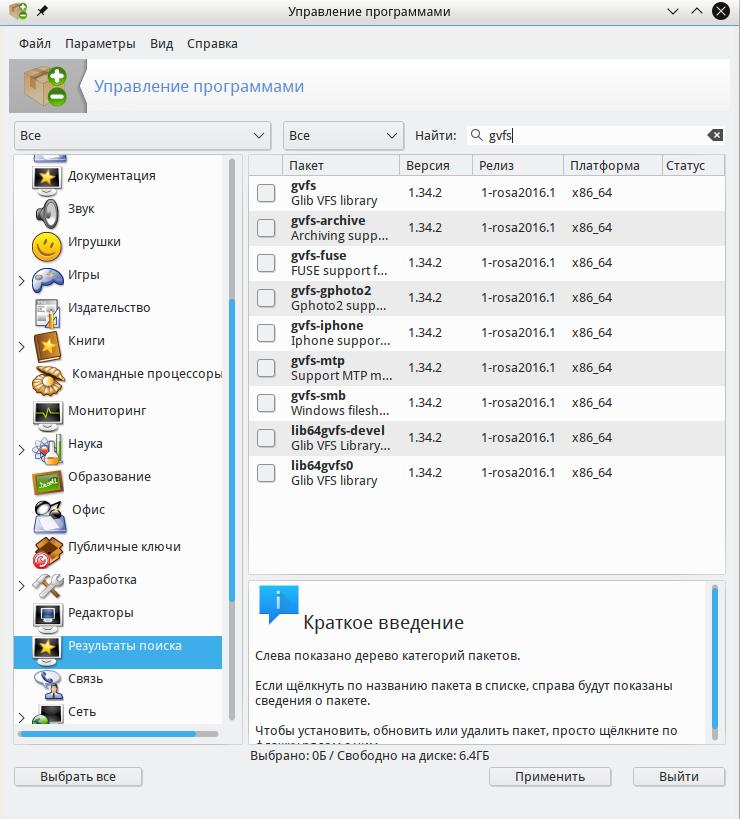The height and width of the screenshot is (819, 740).
Task: Click the Офис category icon
Action: (x=49, y=516)
